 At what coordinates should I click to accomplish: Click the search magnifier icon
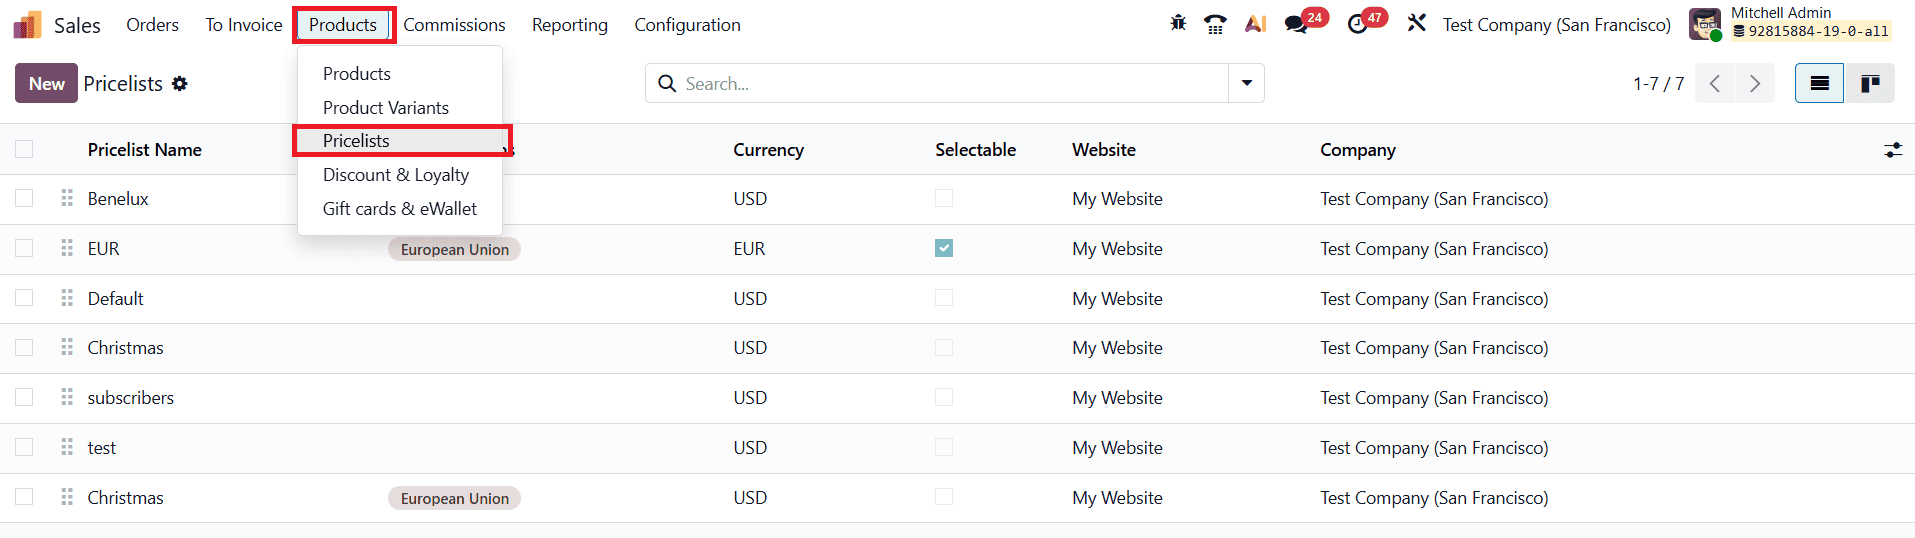pyautogui.click(x=667, y=84)
